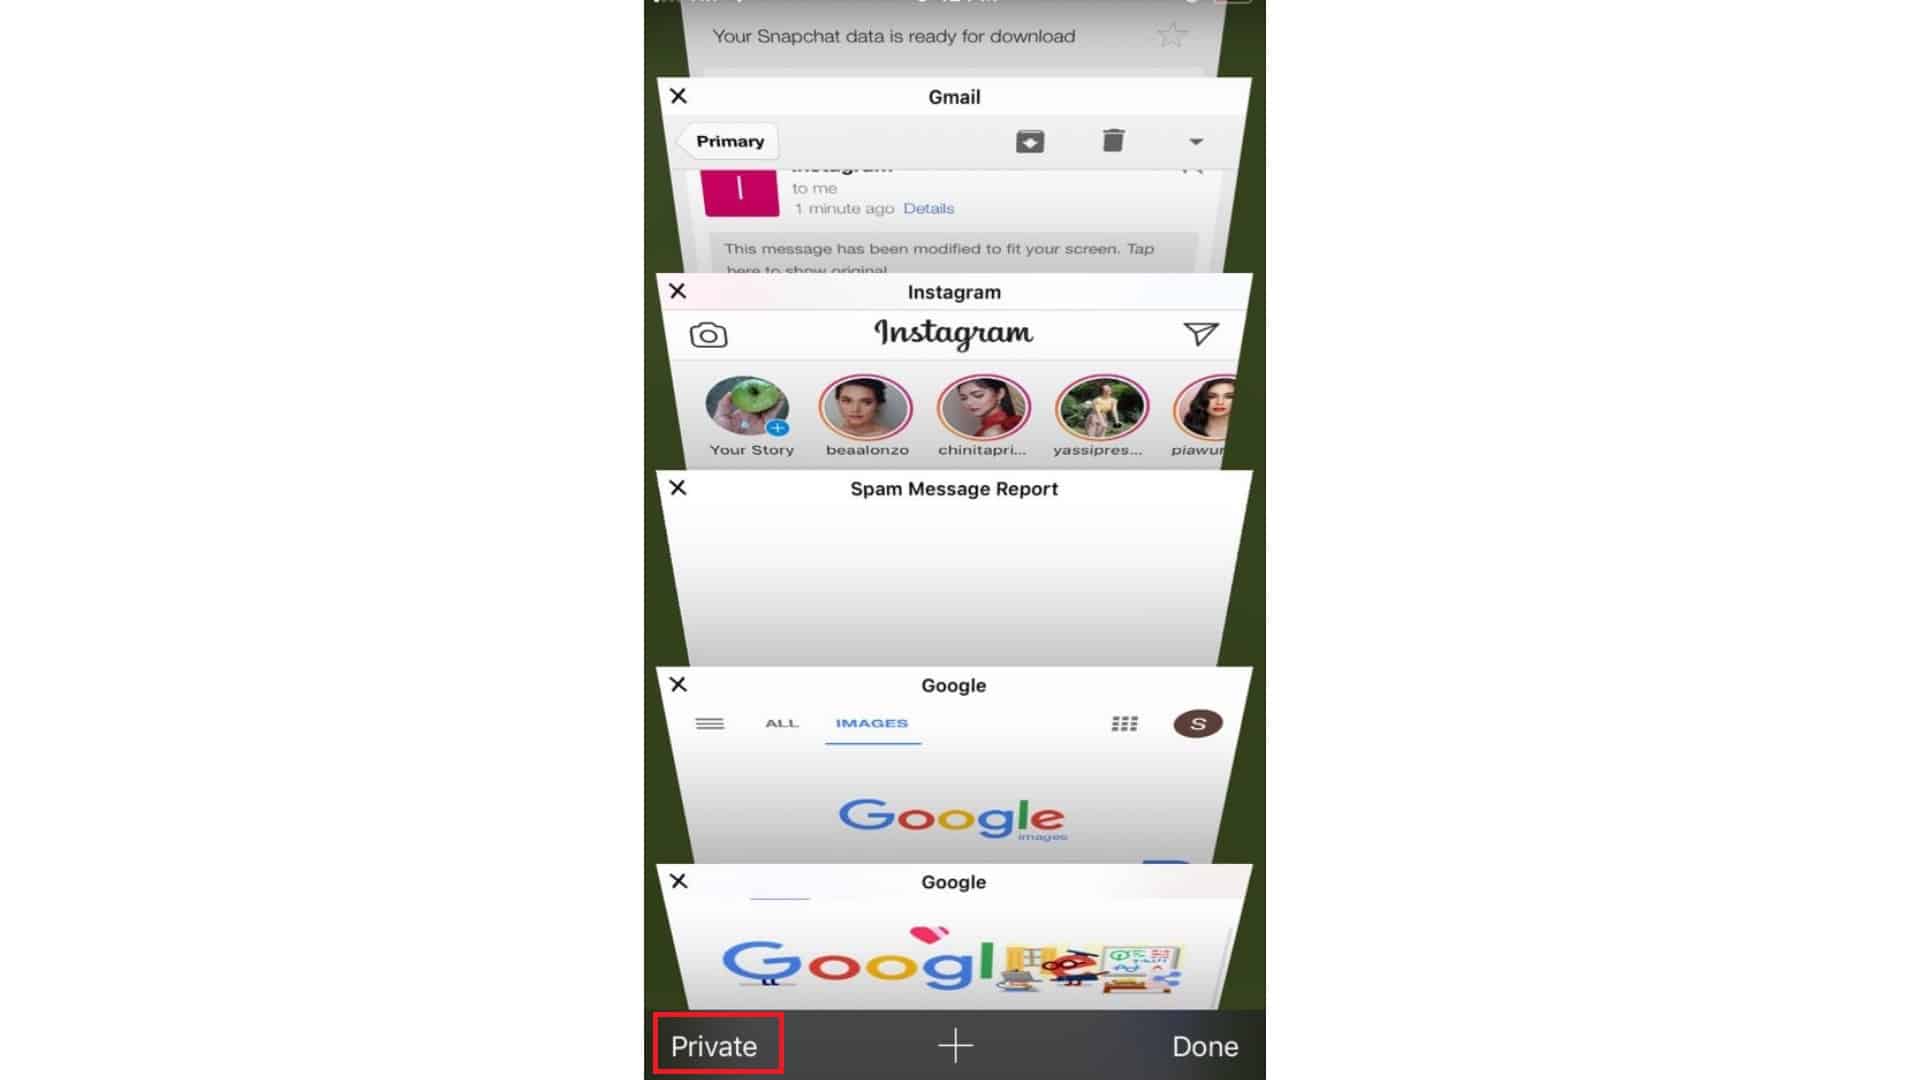Tap the Google apps grid icon
This screenshot has width=1920, height=1080.
click(1125, 723)
